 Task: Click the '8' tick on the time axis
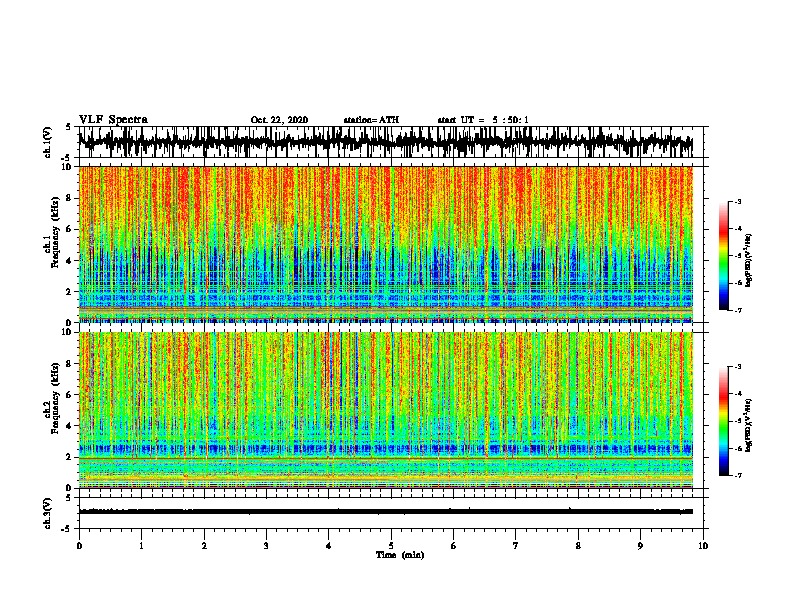[x=578, y=546]
